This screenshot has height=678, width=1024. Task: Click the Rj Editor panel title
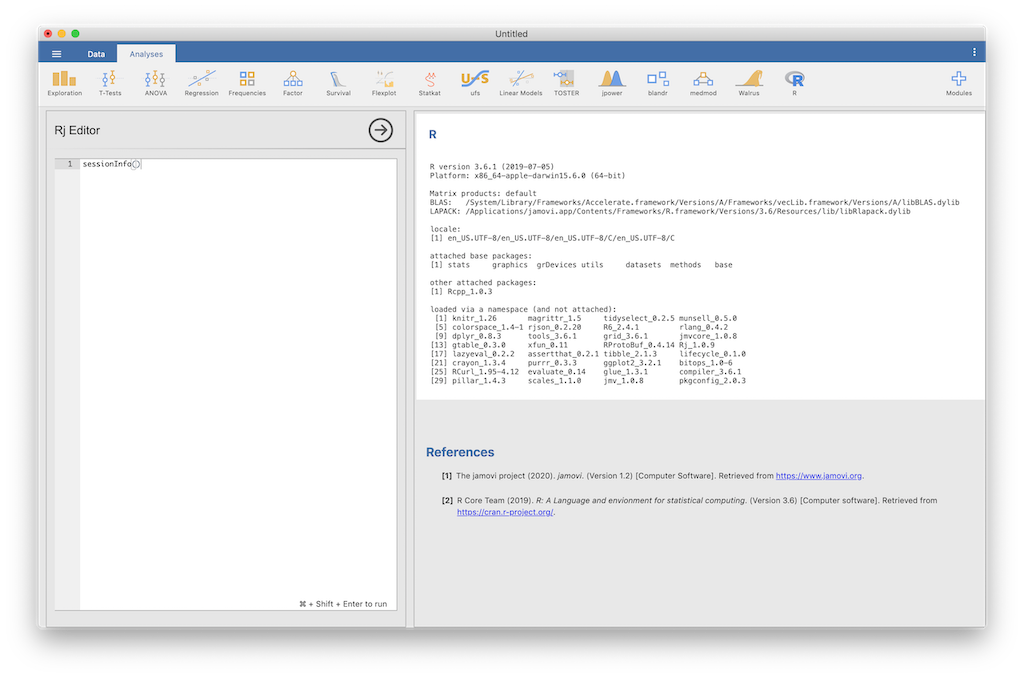[77, 130]
